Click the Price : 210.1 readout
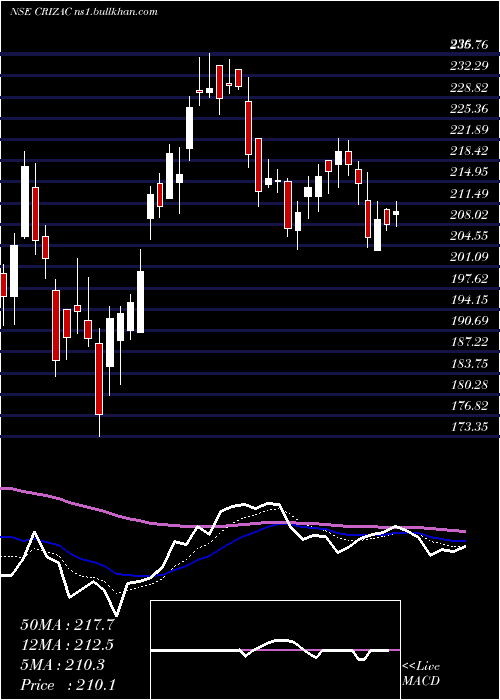 point(67,685)
